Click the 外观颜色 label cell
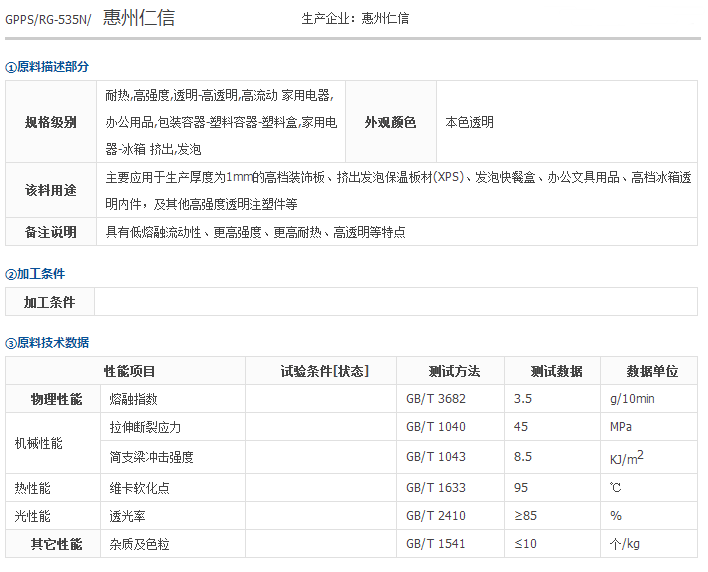Screen dimensions: 708x572 click(391, 122)
